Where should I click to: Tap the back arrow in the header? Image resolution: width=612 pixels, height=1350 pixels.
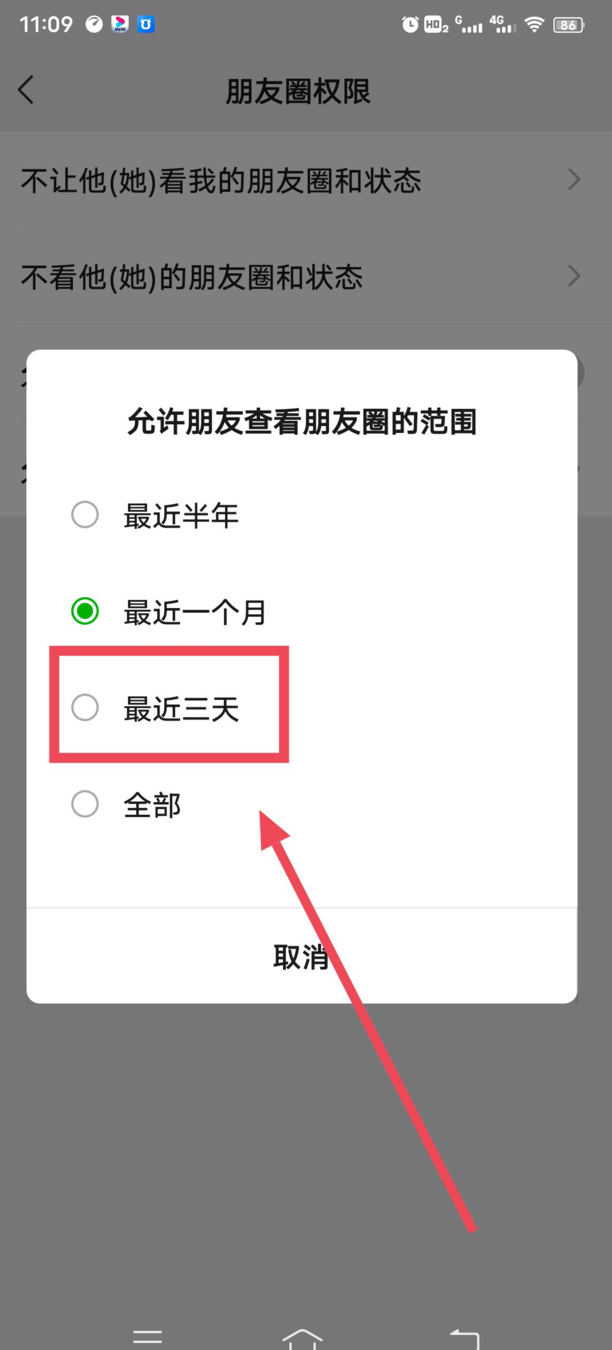coord(26,90)
